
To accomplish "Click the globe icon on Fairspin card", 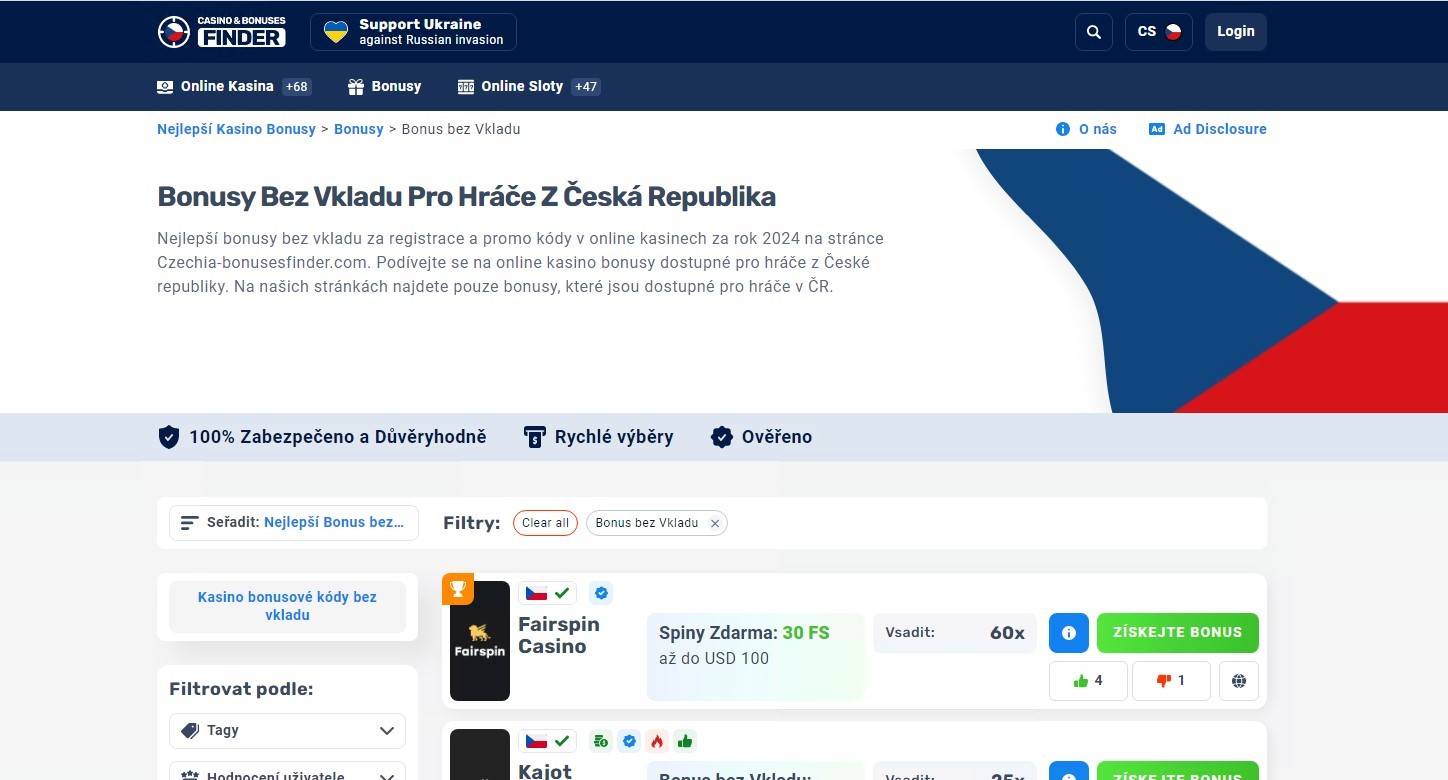I will (1239, 681).
